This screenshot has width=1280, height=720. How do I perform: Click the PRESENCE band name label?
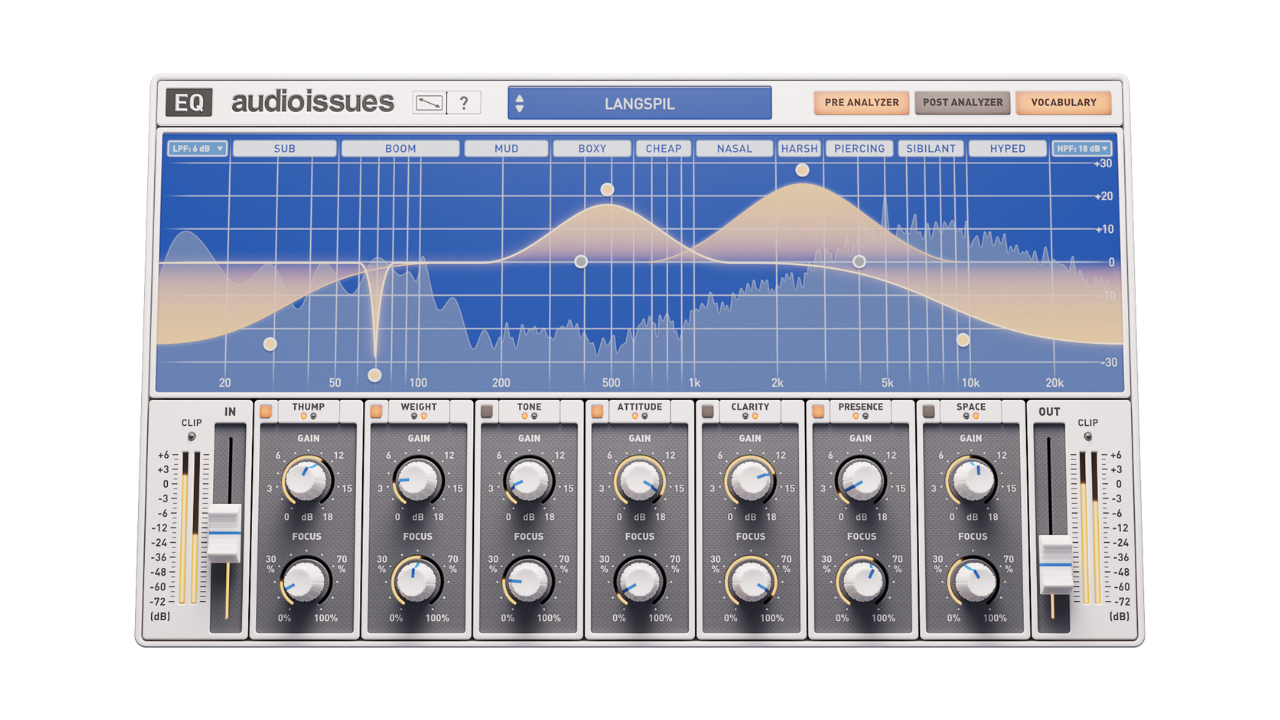tap(861, 407)
